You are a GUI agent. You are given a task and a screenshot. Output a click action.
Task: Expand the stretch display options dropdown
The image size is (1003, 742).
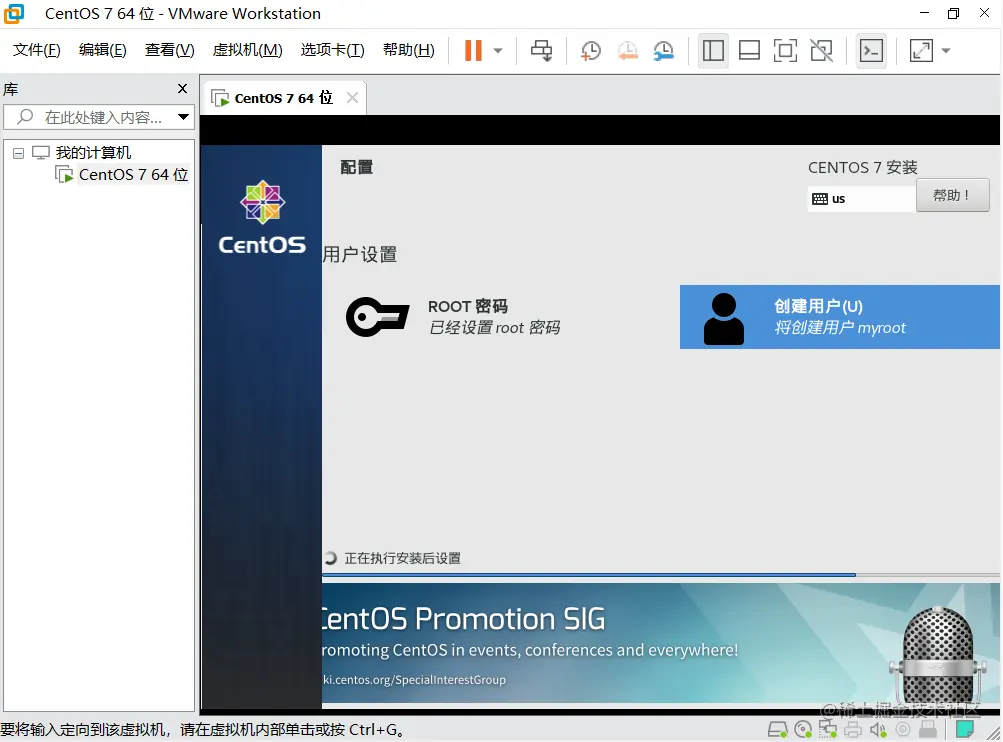(x=946, y=51)
